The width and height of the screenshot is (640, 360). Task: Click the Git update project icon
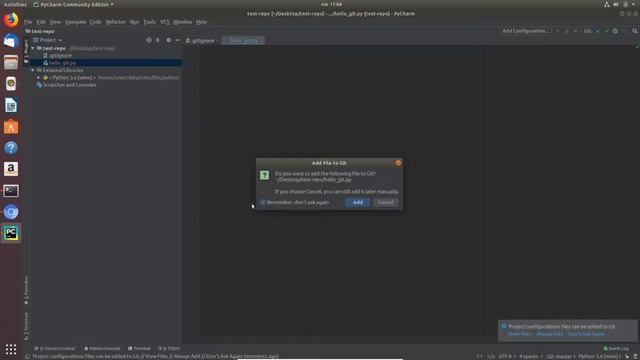pos(598,31)
